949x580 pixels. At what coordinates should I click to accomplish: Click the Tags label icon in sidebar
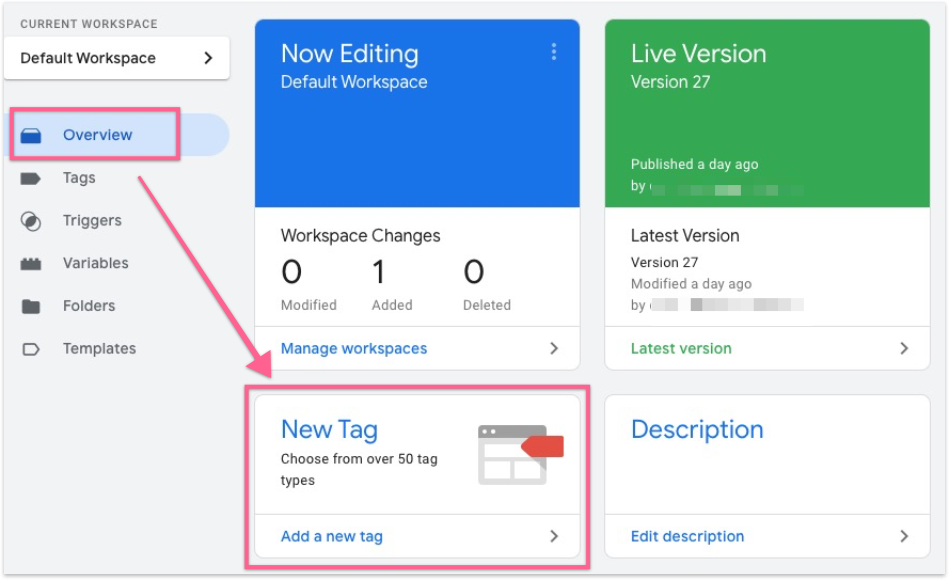pyautogui.click(x=31, y=178)
